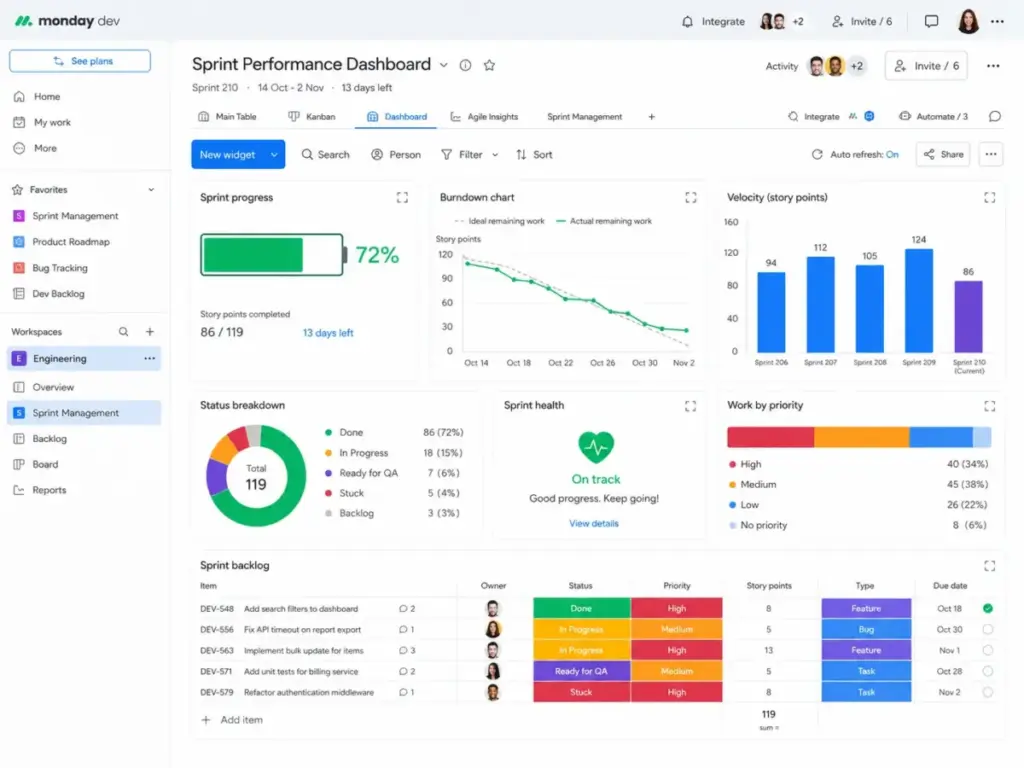The image size is (1024, 768).
Task: Star the Sprint Performance Dashboard as favorite
Action: [x=489, y=65]
